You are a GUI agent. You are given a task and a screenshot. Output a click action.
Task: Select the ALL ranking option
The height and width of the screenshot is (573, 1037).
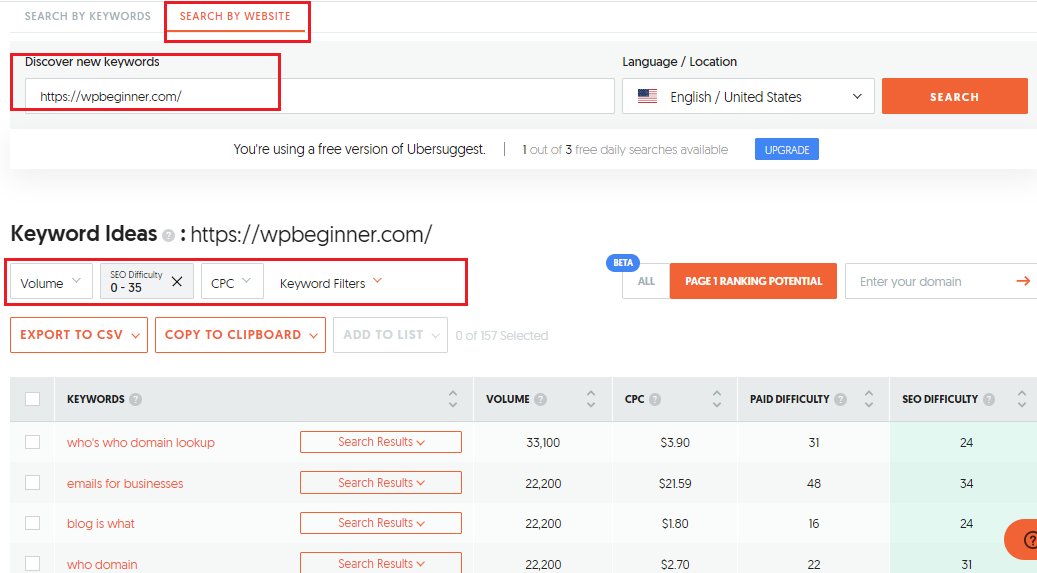[x=645, y=281]
